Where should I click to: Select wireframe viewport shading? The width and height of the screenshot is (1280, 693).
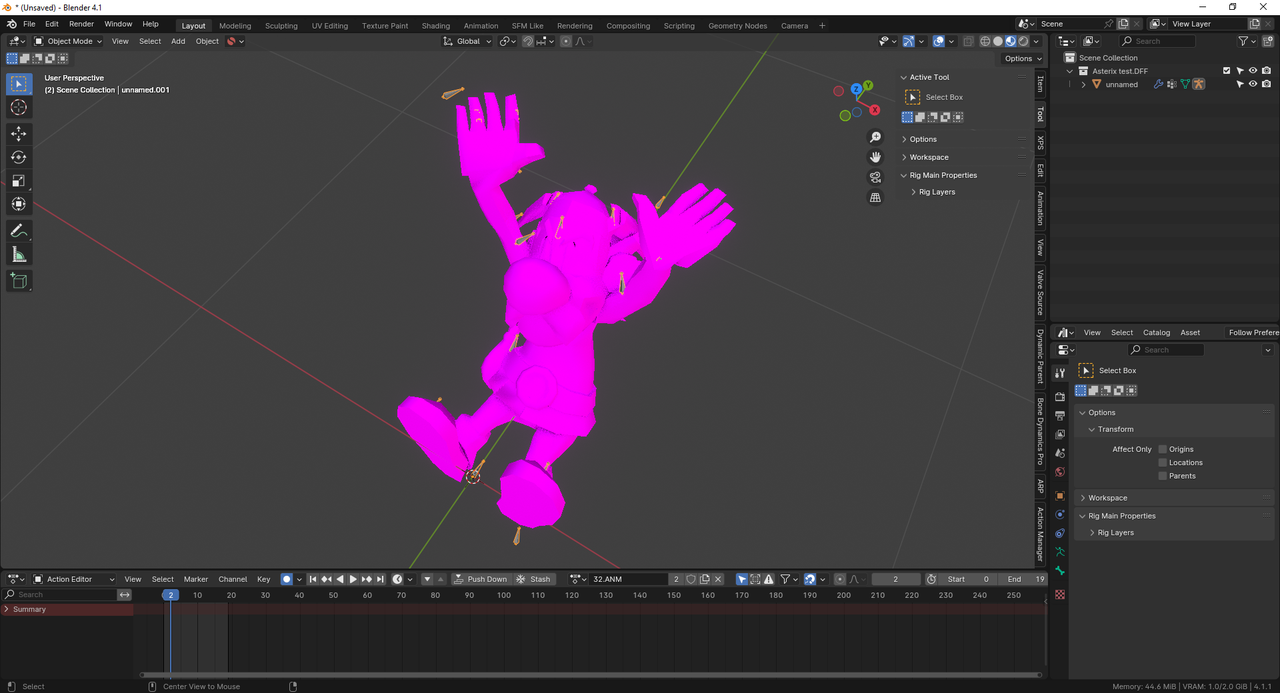click(985, 41)
